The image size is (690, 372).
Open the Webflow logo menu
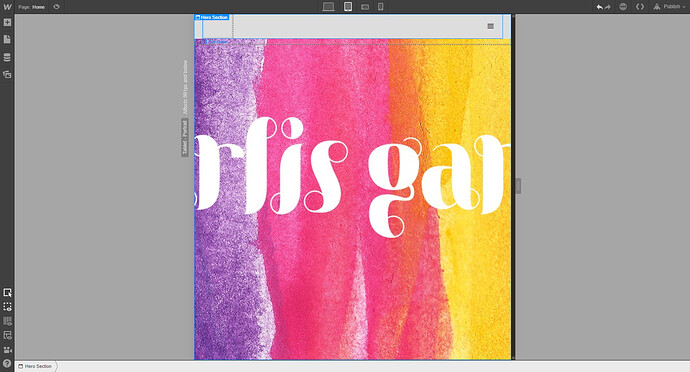(x=7, y=7)
